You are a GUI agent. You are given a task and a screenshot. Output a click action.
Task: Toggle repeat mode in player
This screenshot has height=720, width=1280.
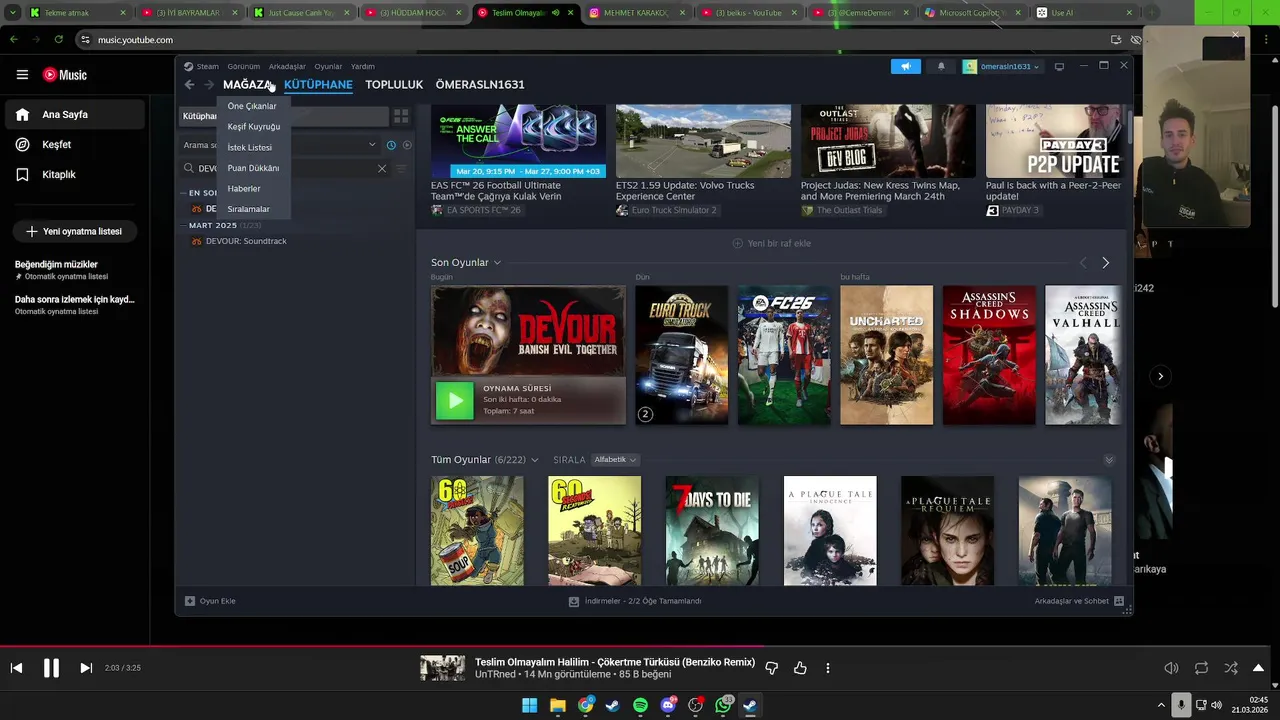coord(1201,668)
